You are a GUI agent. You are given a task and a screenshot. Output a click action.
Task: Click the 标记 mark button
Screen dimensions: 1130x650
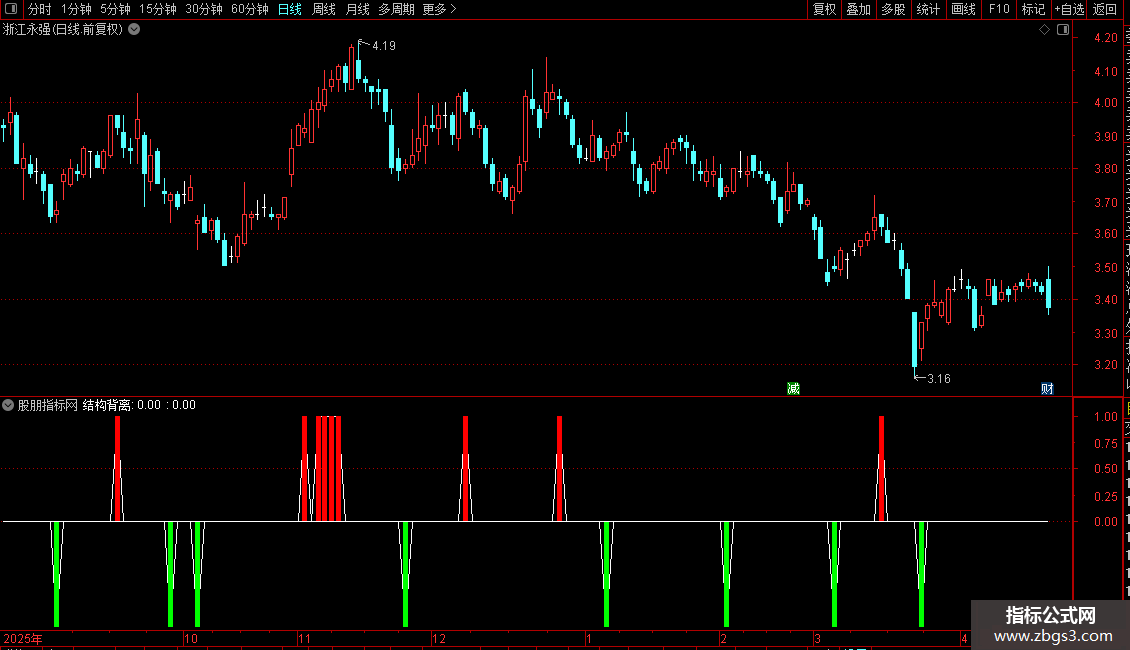(1033, 9)
